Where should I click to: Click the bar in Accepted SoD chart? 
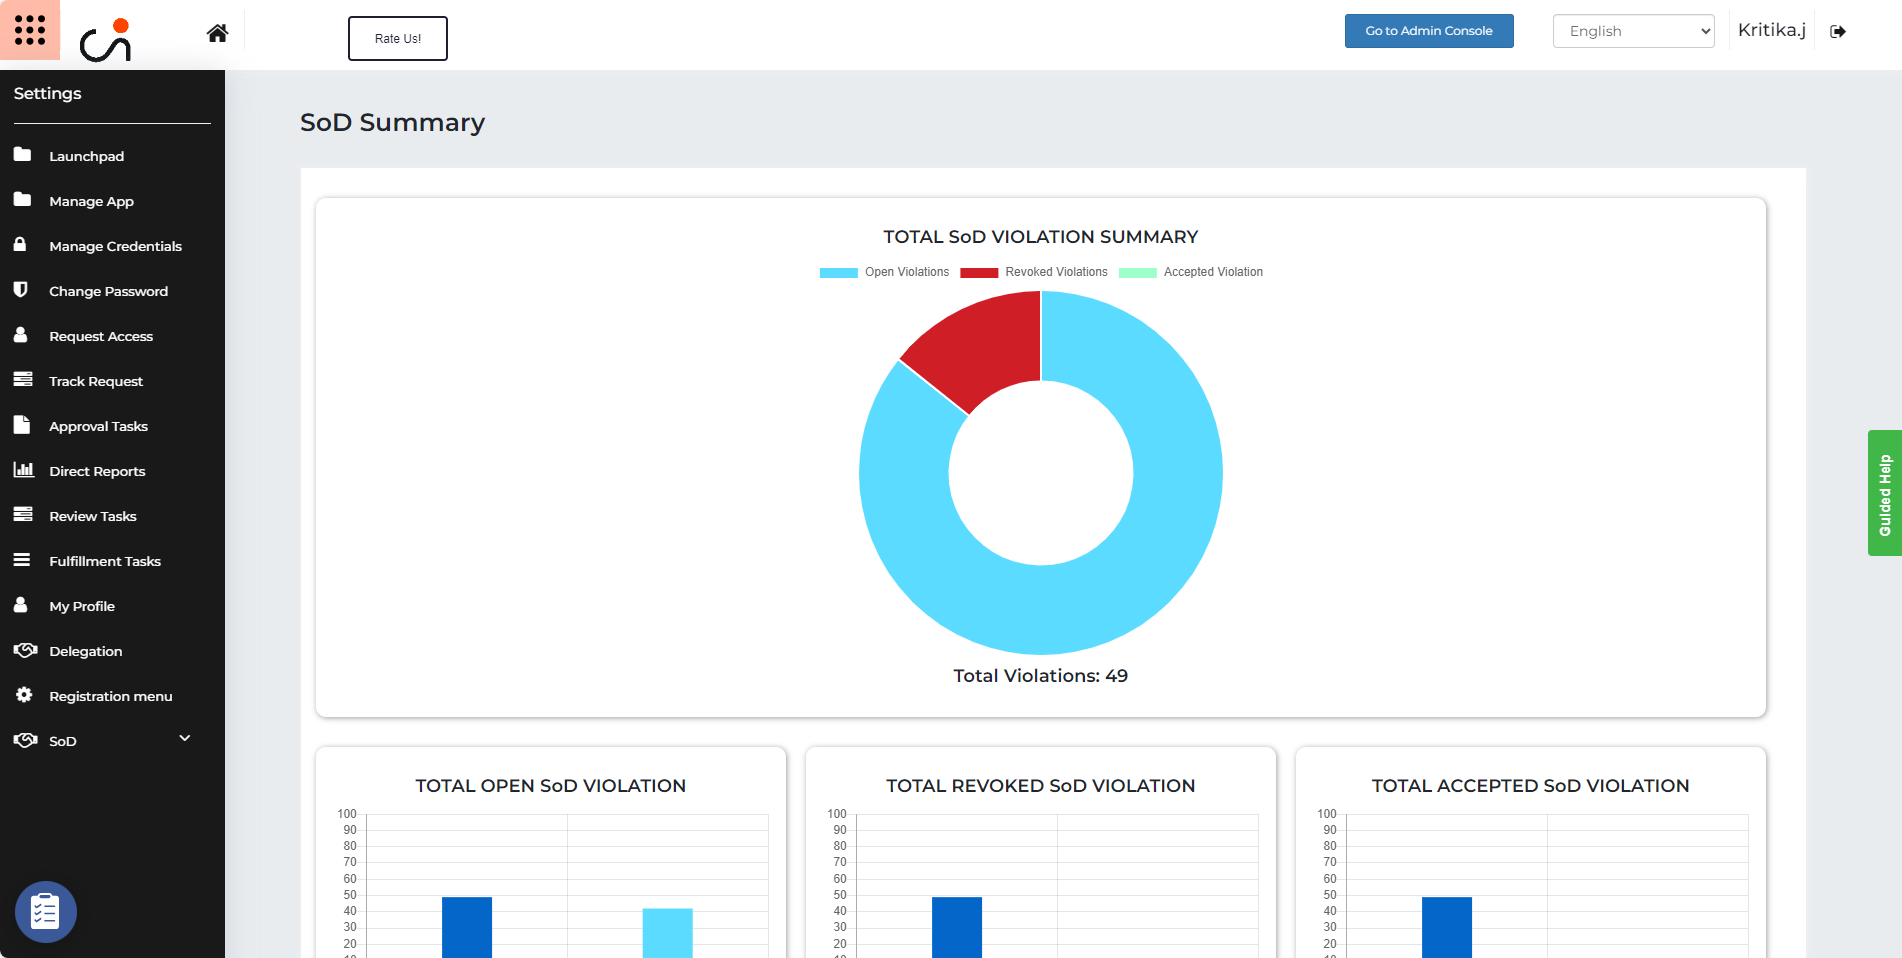(x=1447, y=927)
